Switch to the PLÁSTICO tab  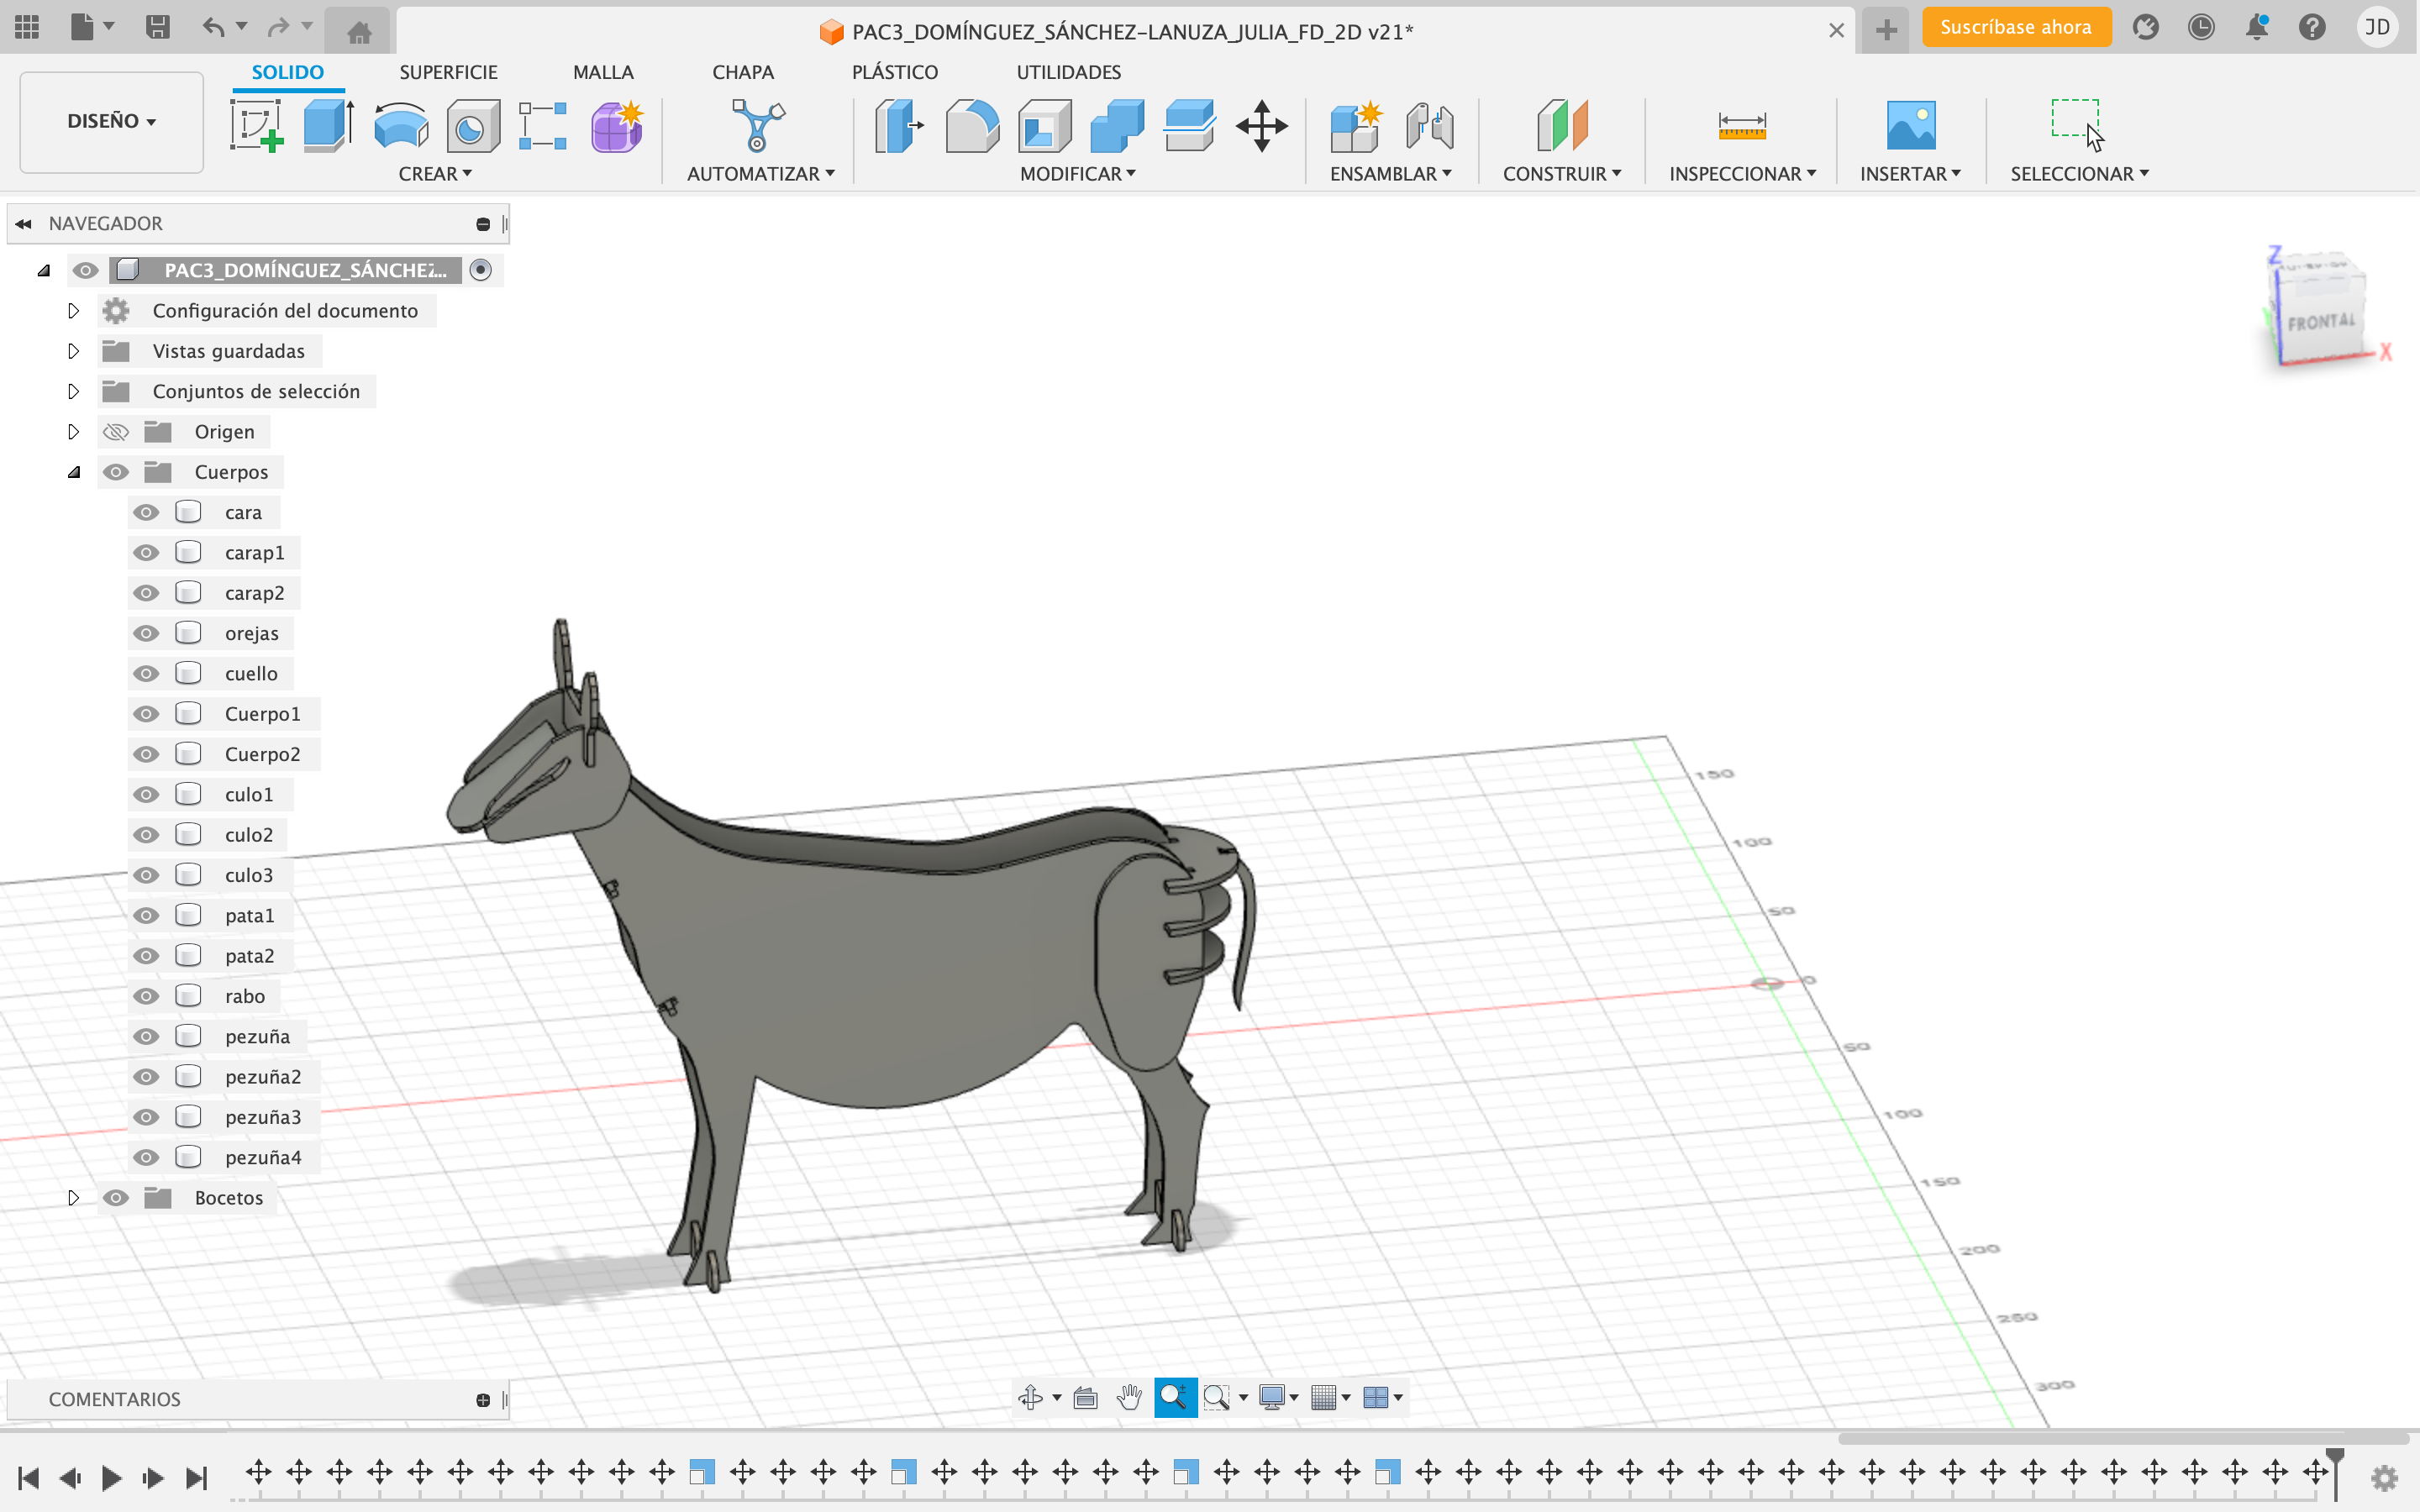click(895, 72)
